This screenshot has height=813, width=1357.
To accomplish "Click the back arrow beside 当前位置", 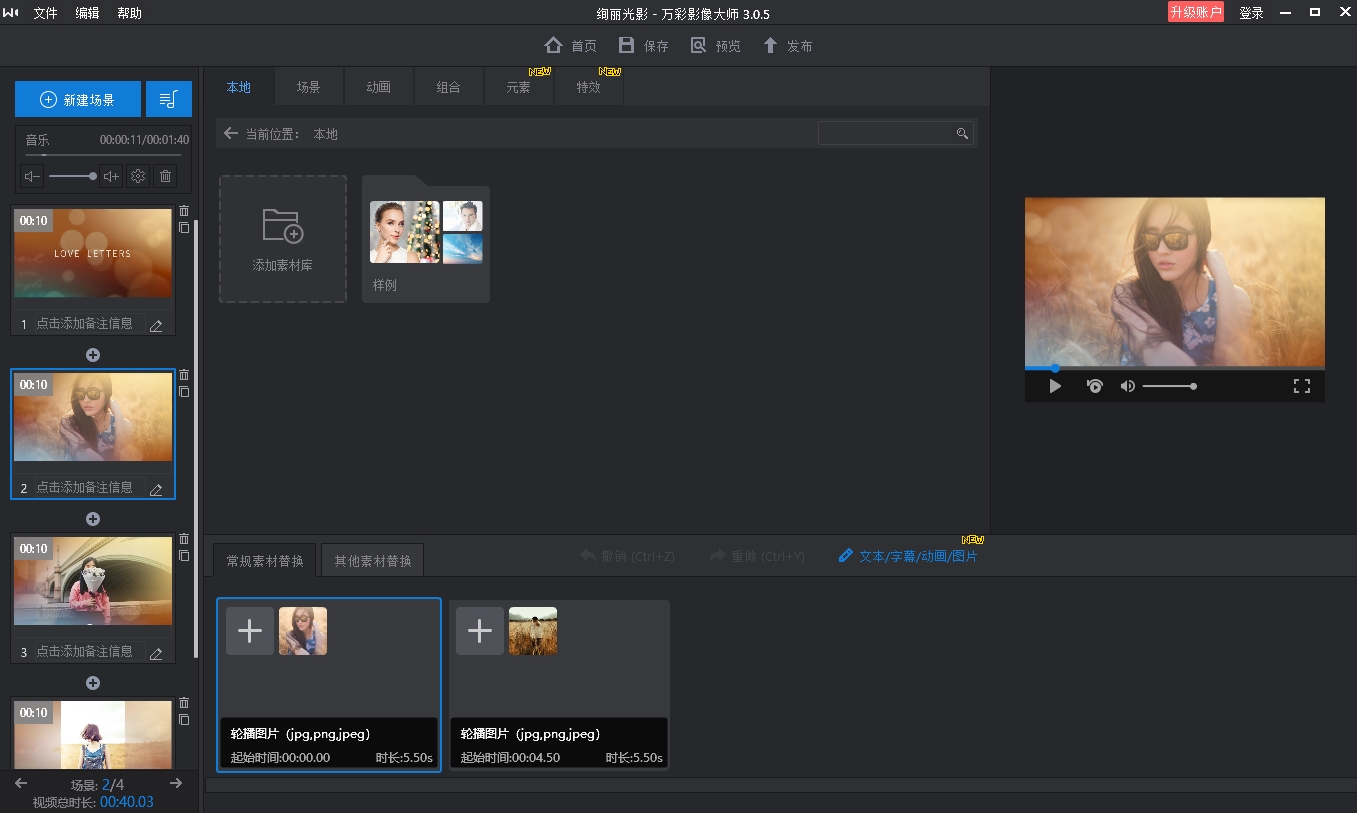I will coord(231,133).
